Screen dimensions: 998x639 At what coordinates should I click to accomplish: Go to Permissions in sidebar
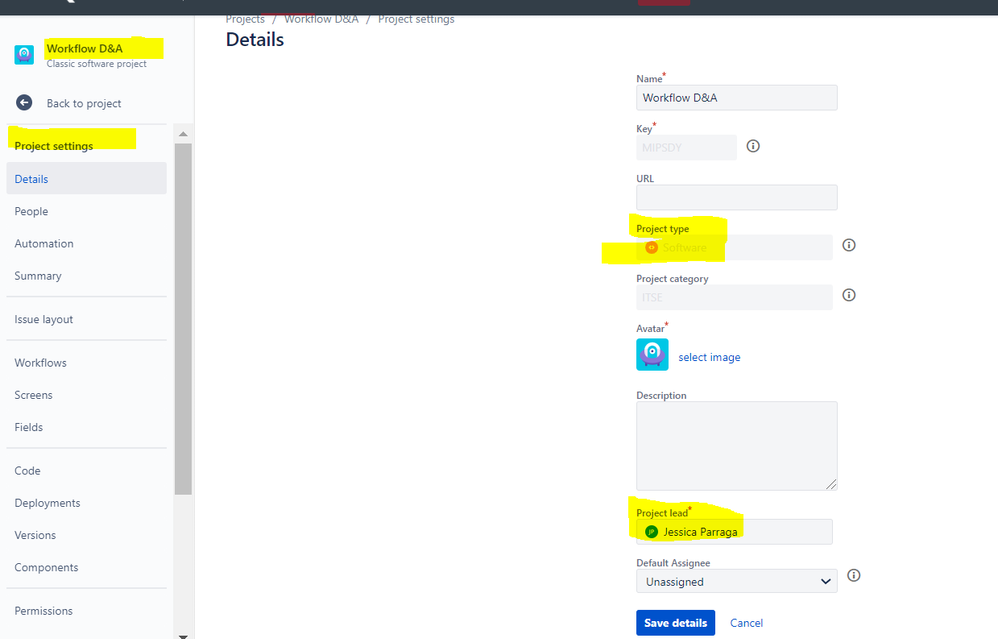pos(44,610)
